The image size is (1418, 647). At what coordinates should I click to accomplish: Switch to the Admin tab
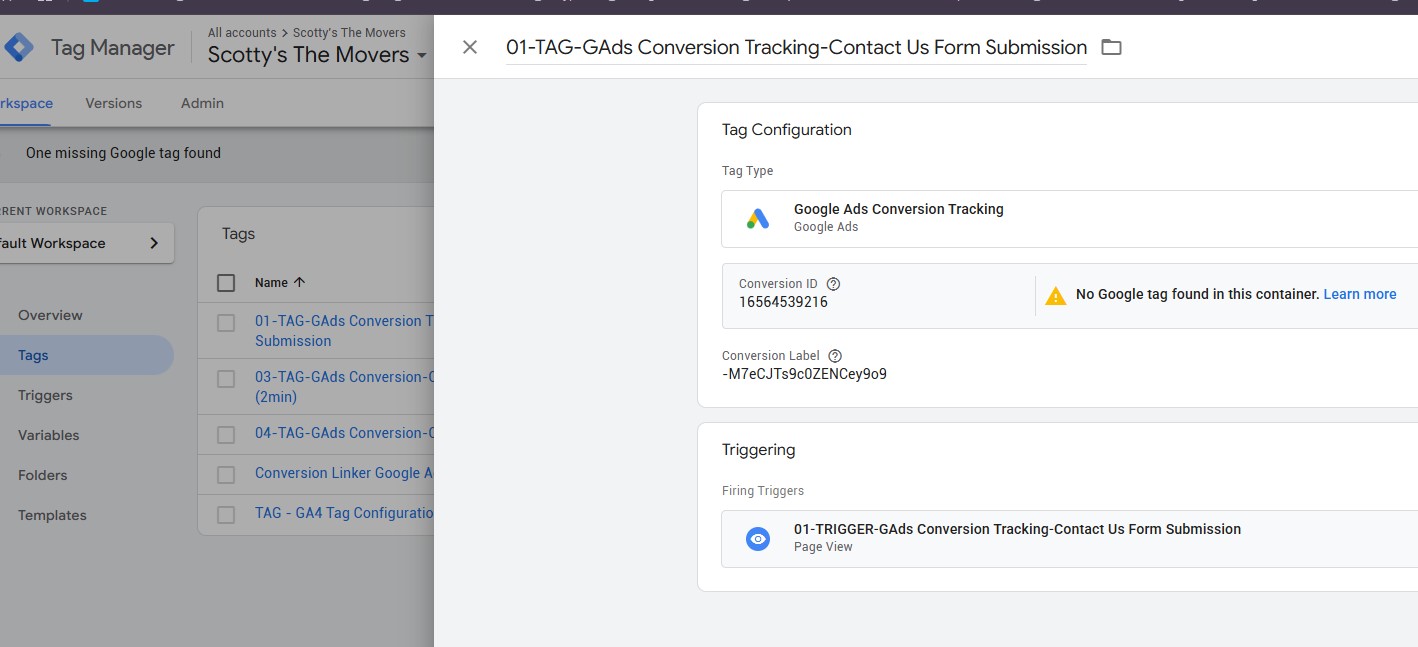tap(202, 103)
